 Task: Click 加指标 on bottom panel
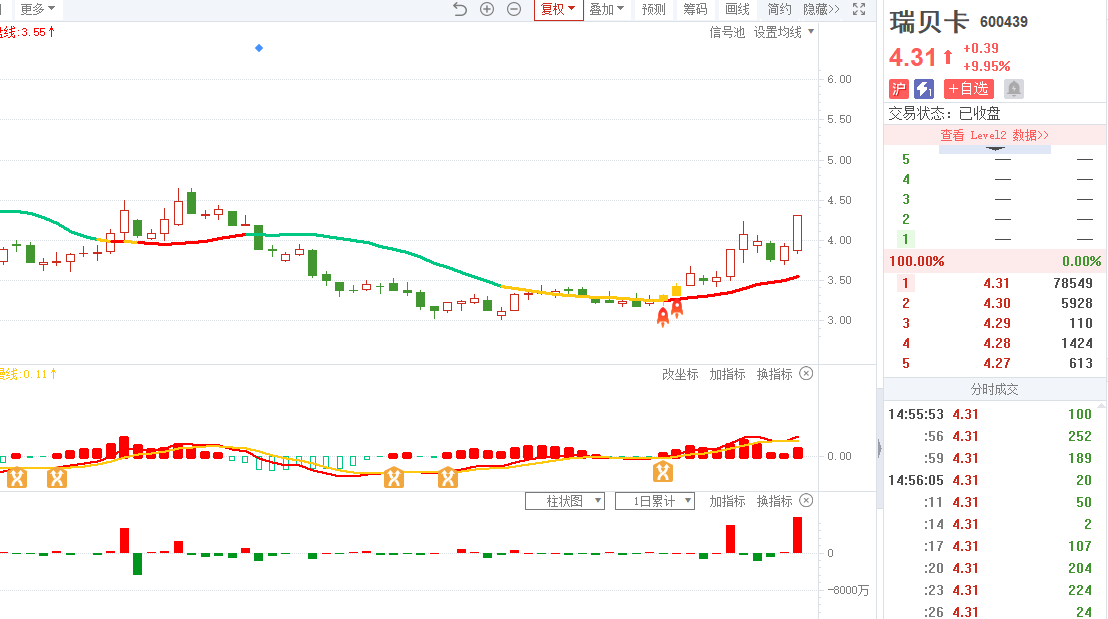[x=727, y=501]
